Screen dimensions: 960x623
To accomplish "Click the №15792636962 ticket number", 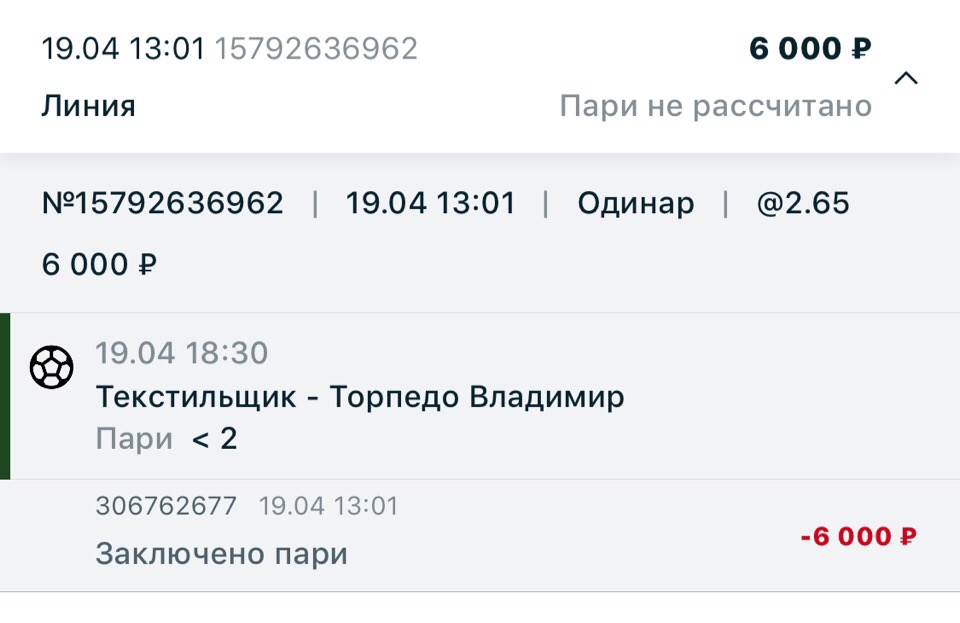I will pyautogui.click(x=162, y=204).
